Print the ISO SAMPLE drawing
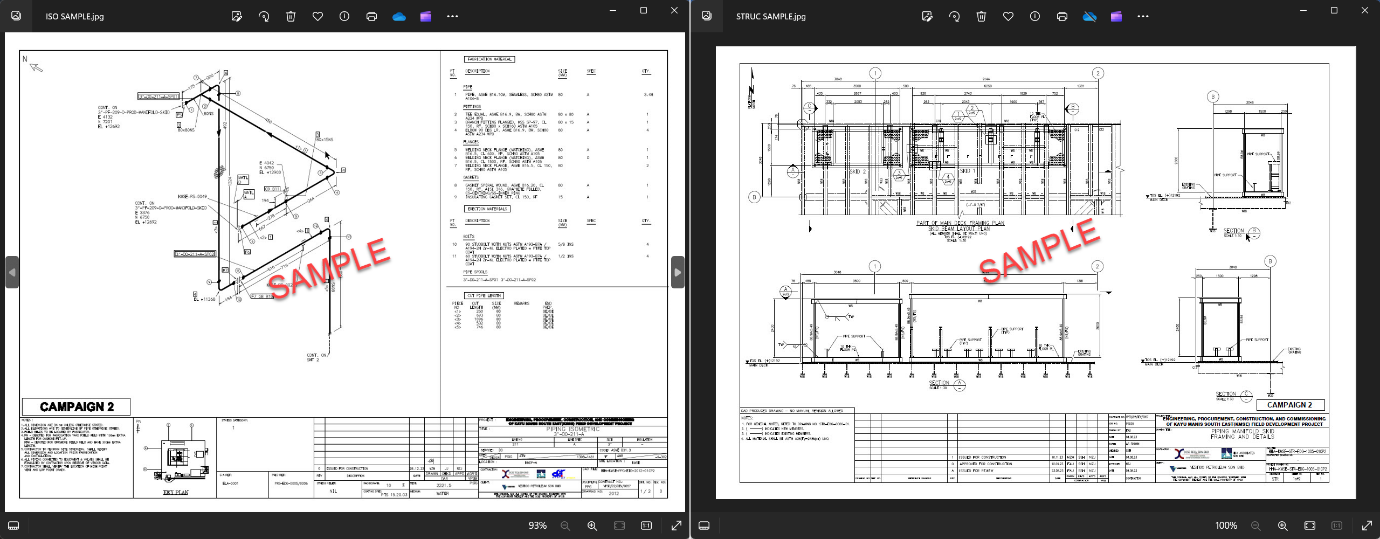The height and width of the screenshot is (539, 1380). tap(371, 16)
